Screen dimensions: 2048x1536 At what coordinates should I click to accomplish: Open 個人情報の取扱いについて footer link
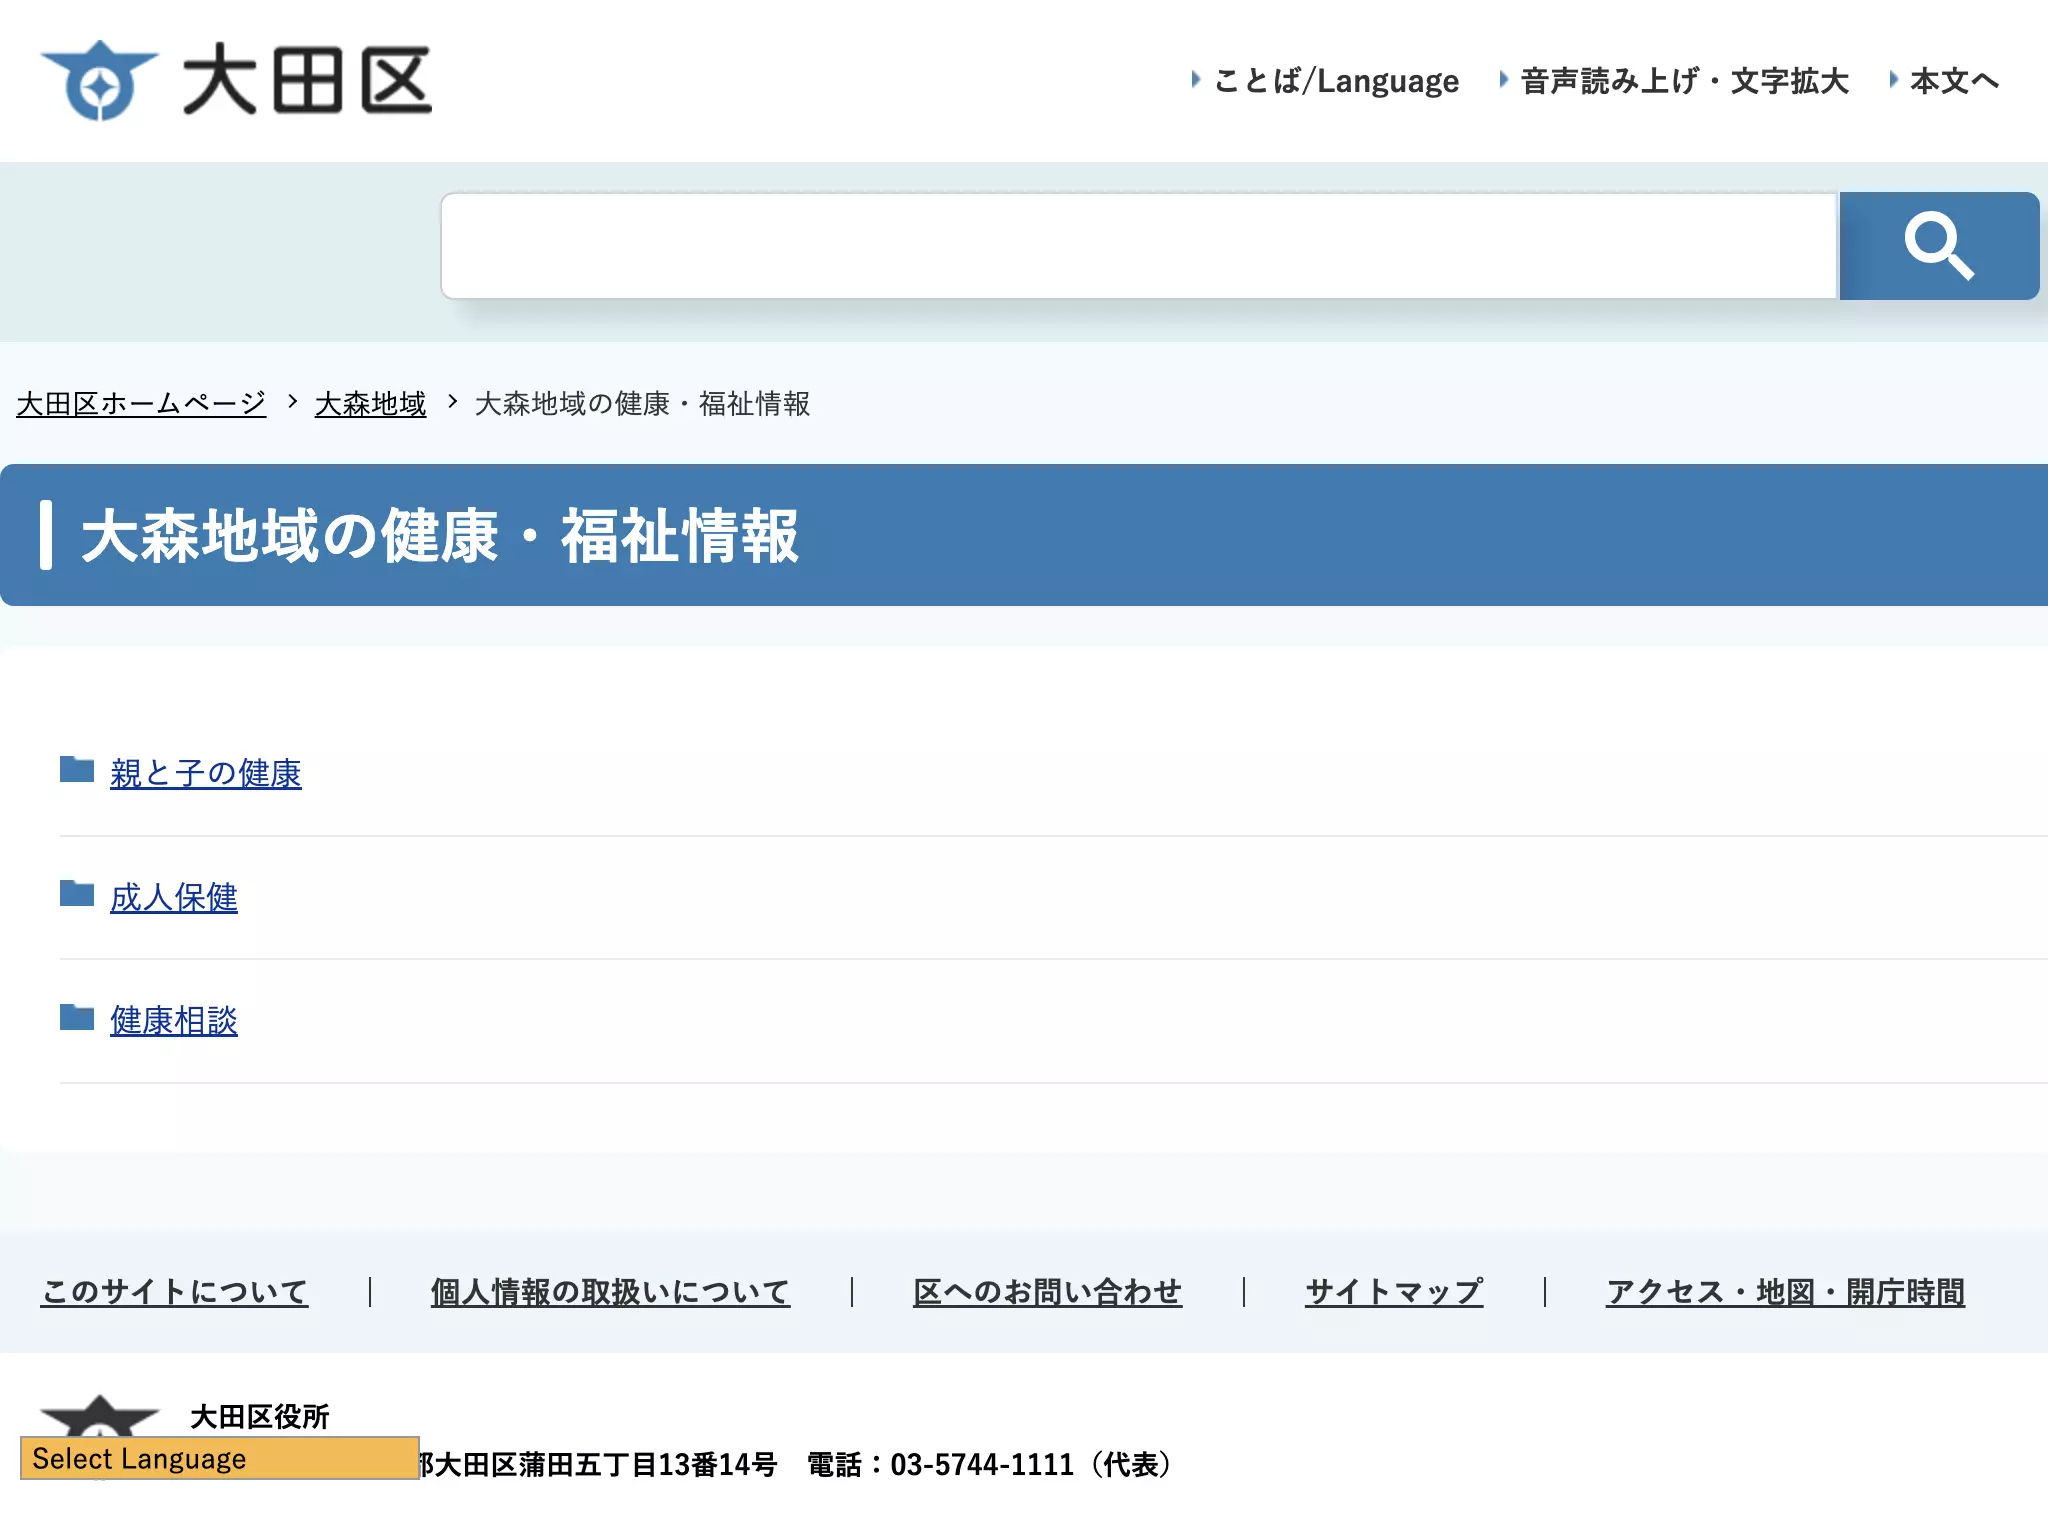pos(610,1292)
